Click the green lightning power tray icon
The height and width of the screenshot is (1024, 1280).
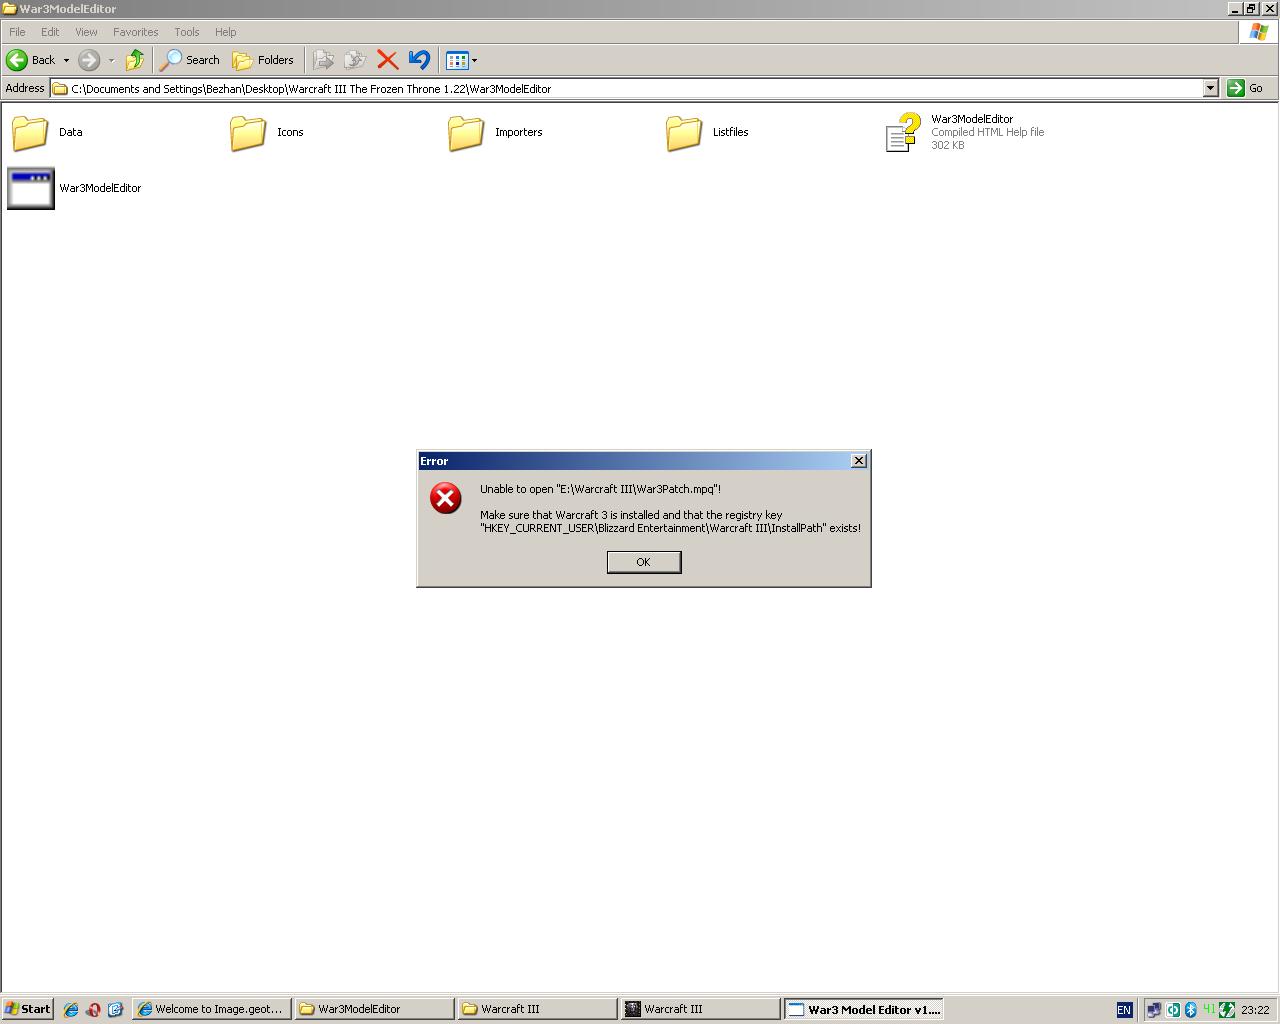point(1226,1010)
